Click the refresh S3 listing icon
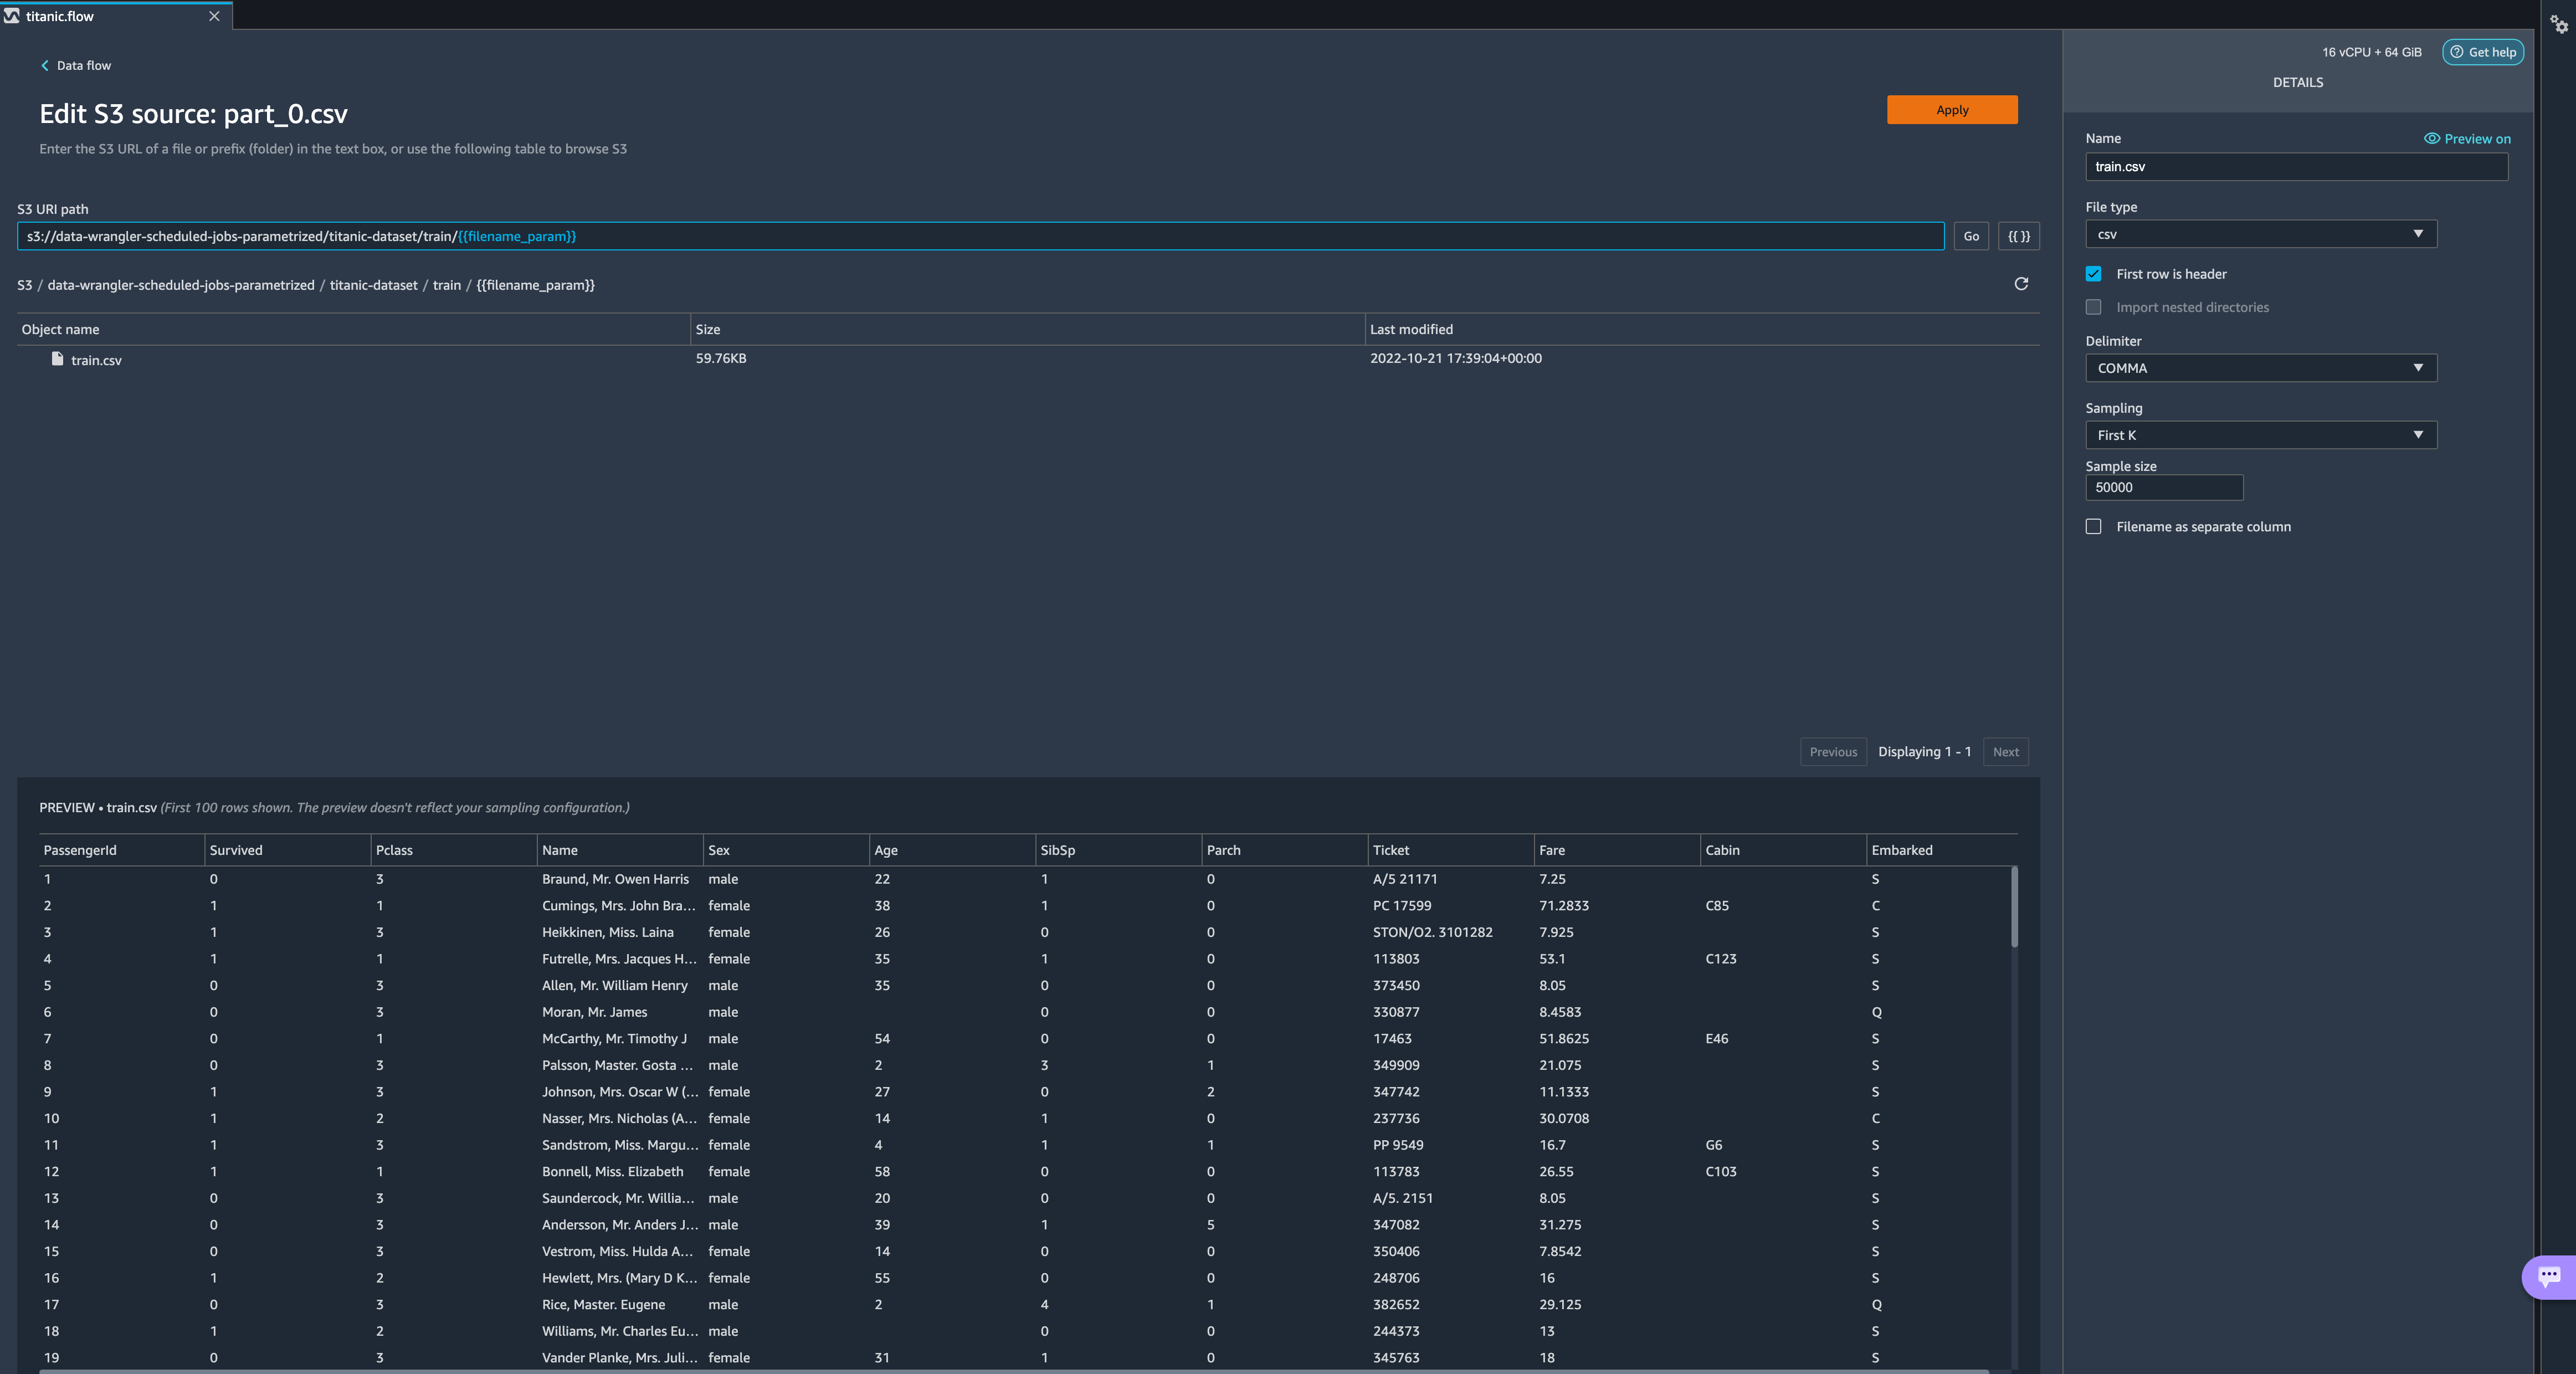Image resolution: width=2576 pixels, height=1374 pixels. tap(2021, 284)
